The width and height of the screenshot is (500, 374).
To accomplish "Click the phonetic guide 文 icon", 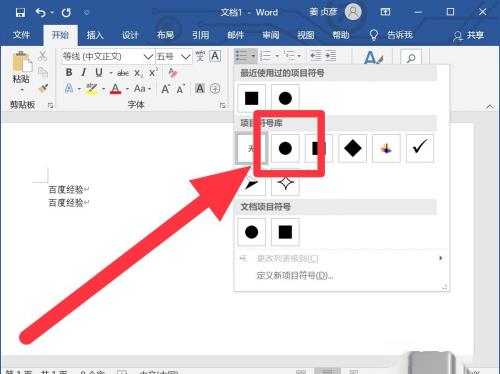I will tap(200, 56).
